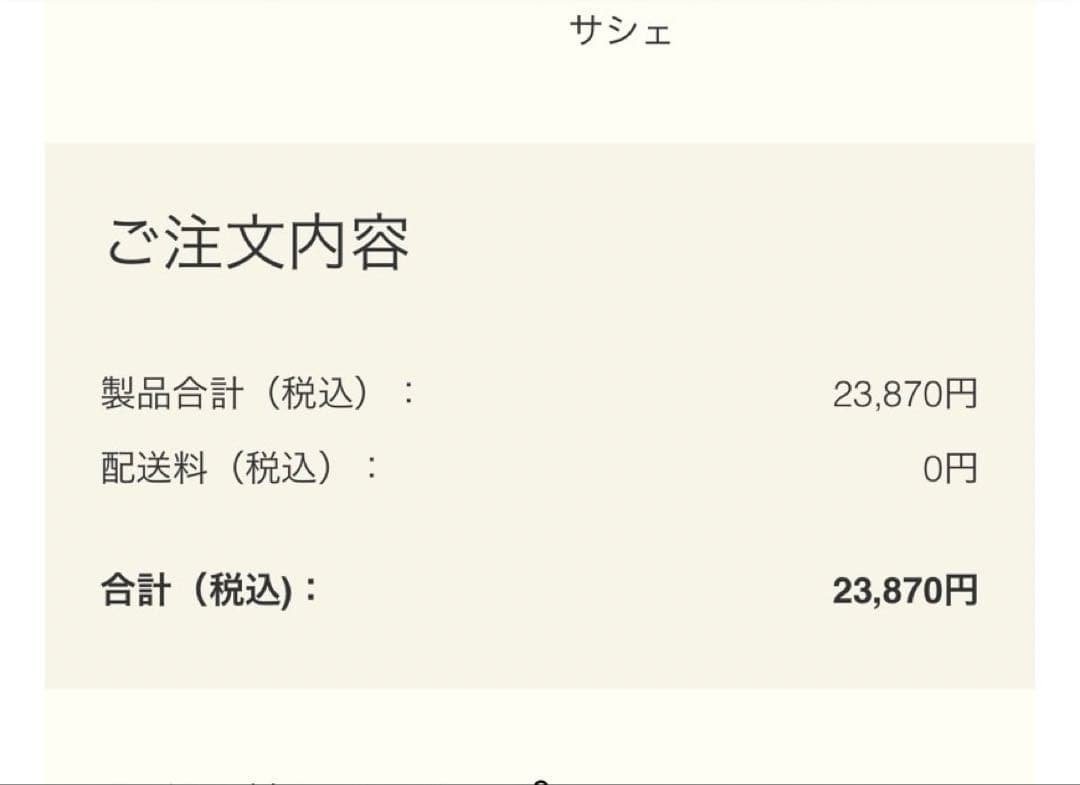The image size is (1080, 785).
Task: Tap the partially visible icon at bottom center
Action: 541,780
